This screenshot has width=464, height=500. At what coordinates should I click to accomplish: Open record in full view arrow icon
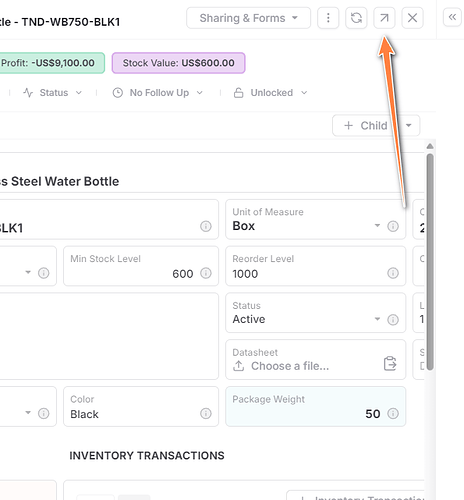tap(384, 18)
